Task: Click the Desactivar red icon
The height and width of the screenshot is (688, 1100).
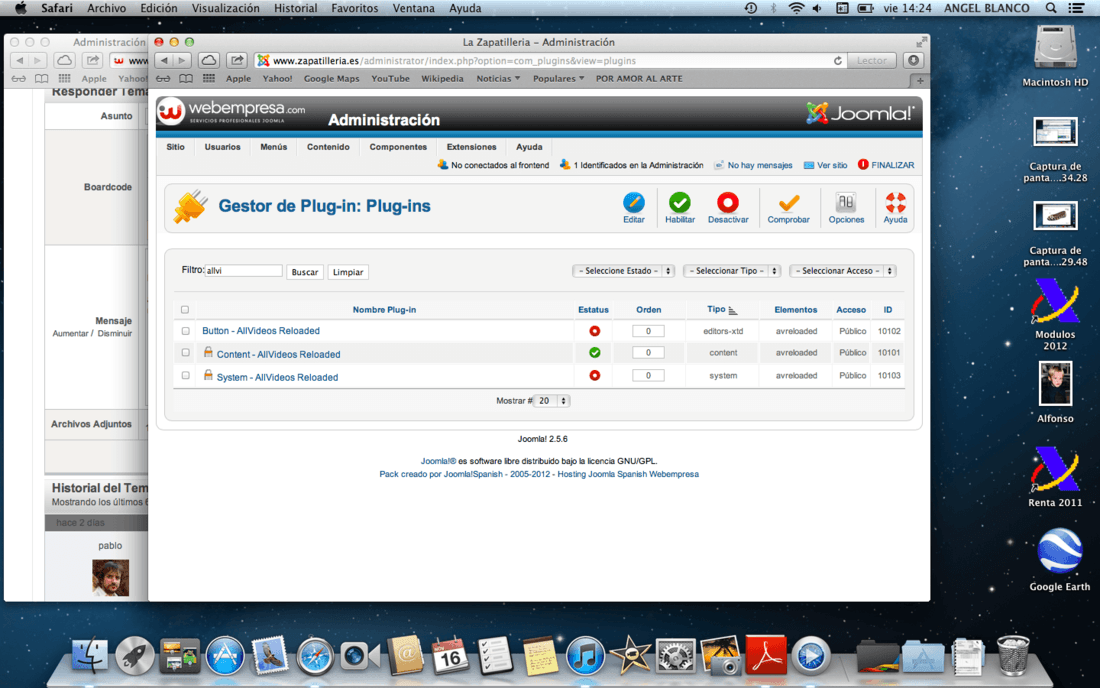Action: (x=727, y=203)
